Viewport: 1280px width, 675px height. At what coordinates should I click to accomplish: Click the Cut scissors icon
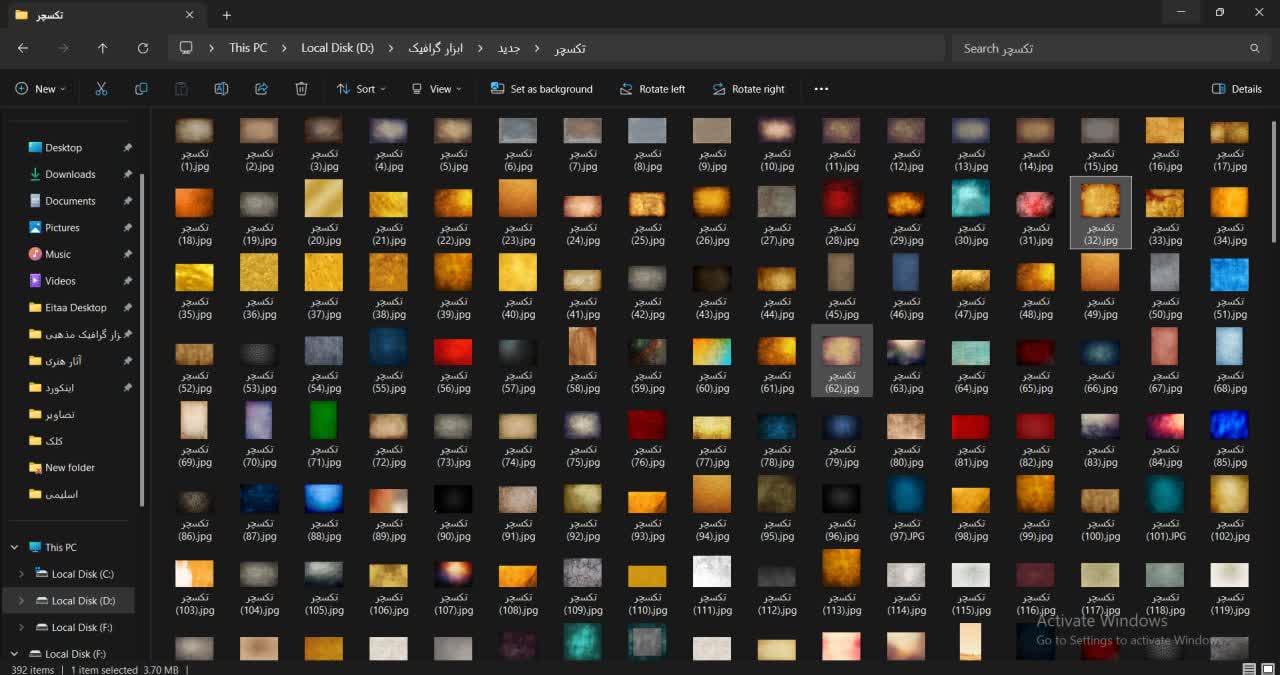pyautogui.click(x=101, y=89)
